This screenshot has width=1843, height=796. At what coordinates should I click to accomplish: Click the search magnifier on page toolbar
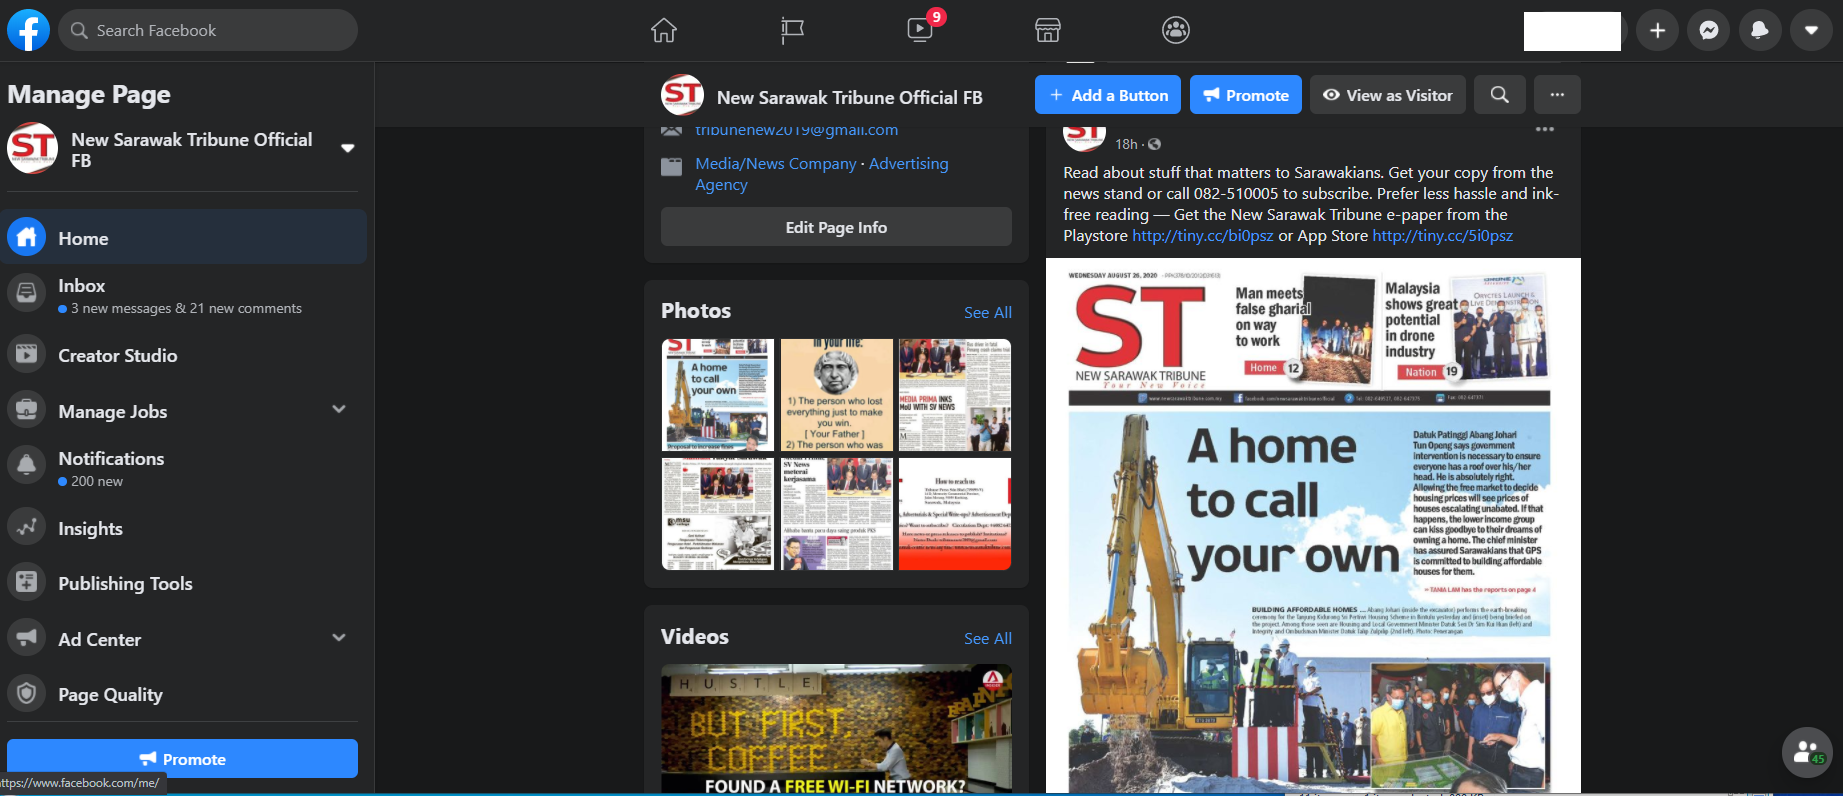point(1499,95)
